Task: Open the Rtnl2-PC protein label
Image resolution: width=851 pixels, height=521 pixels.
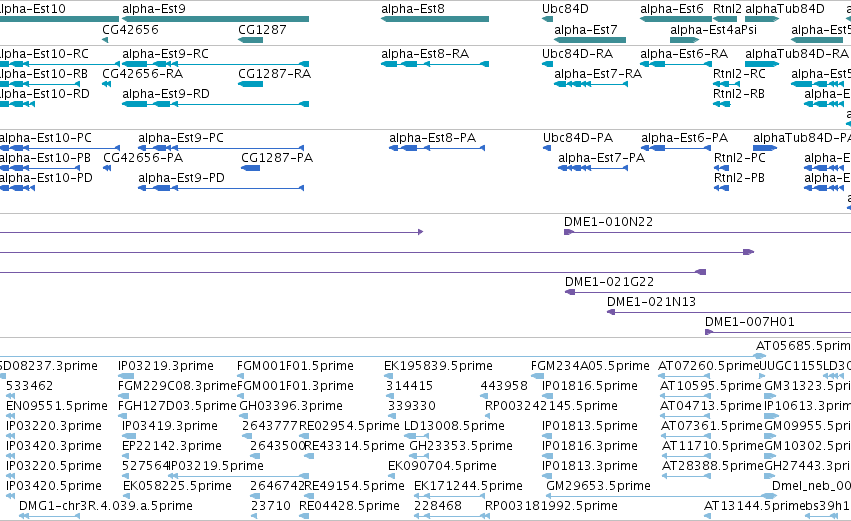Action: point(740,158)
